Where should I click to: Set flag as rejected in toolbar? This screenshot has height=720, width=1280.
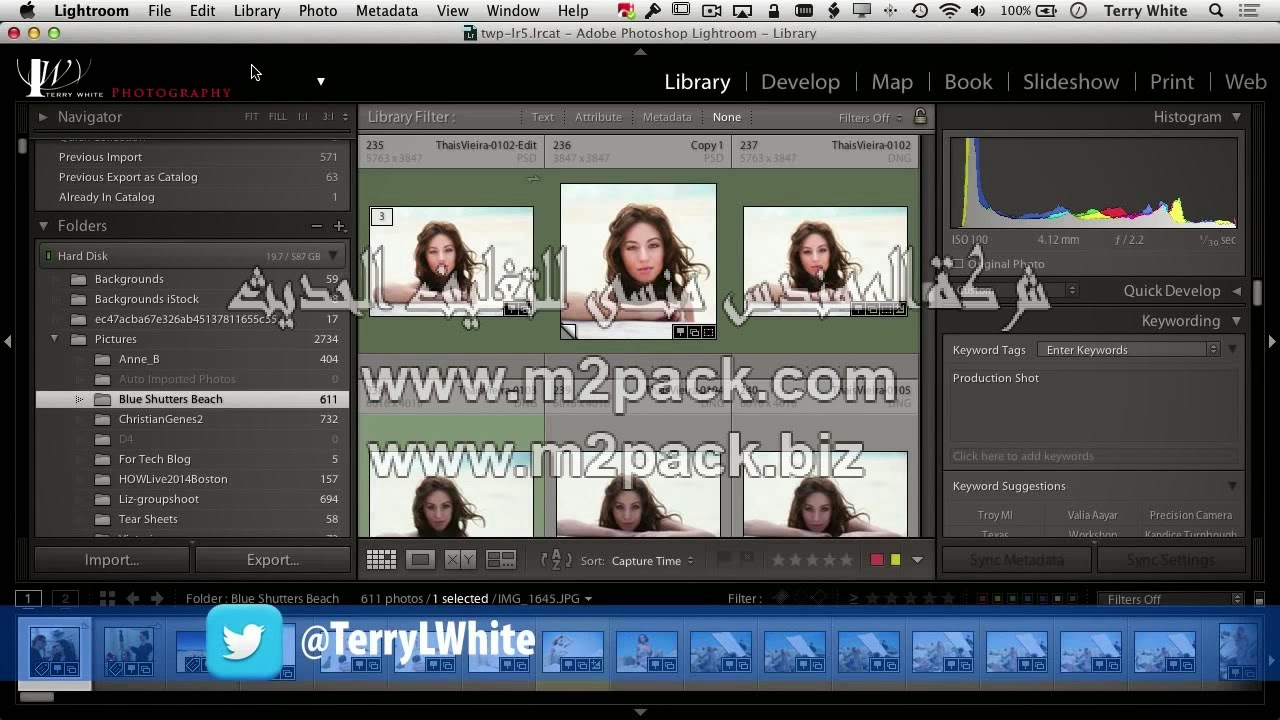coord(746,559)
